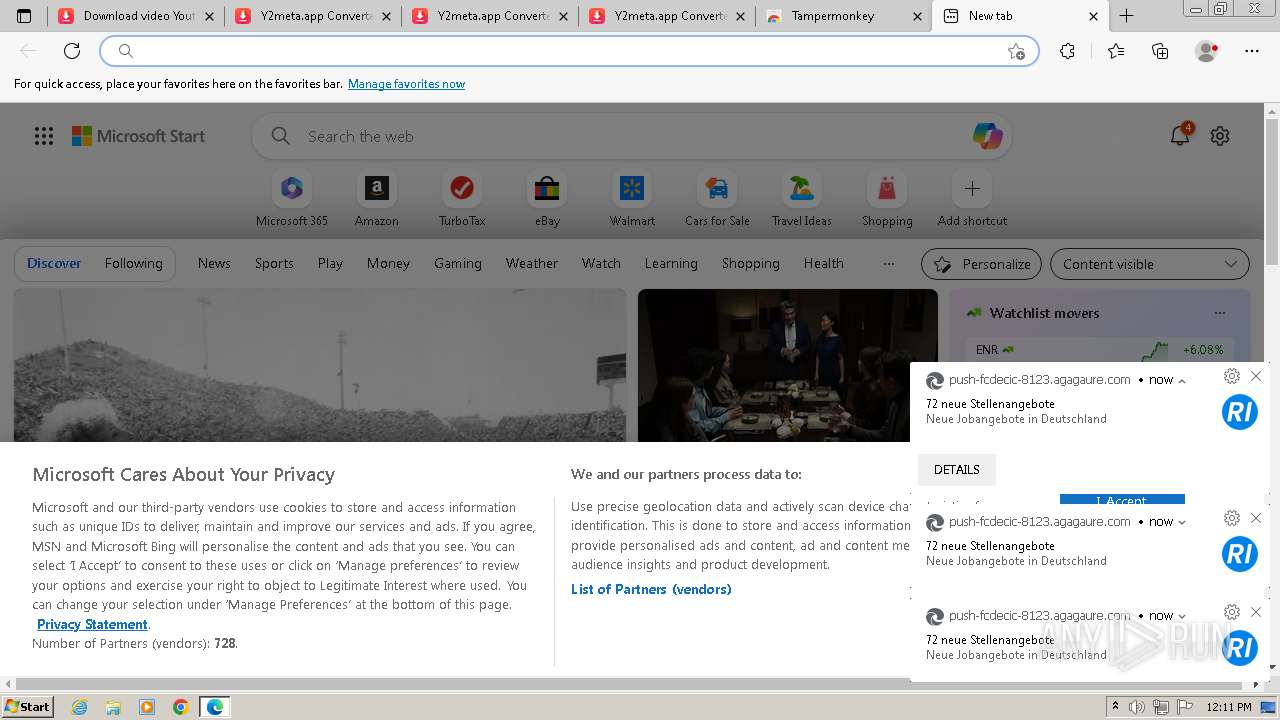Open the TurboTax shortcut
The width and height of the screenshot is (1280, 720).
click(462, 199)
